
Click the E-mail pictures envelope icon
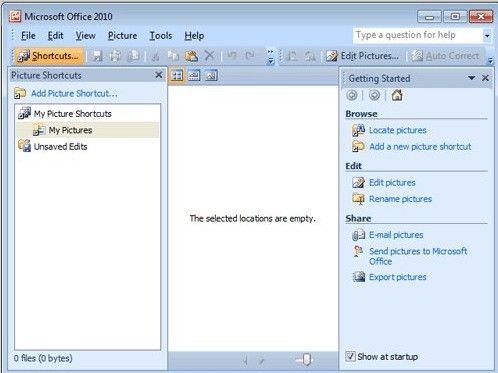click(358, 235)
